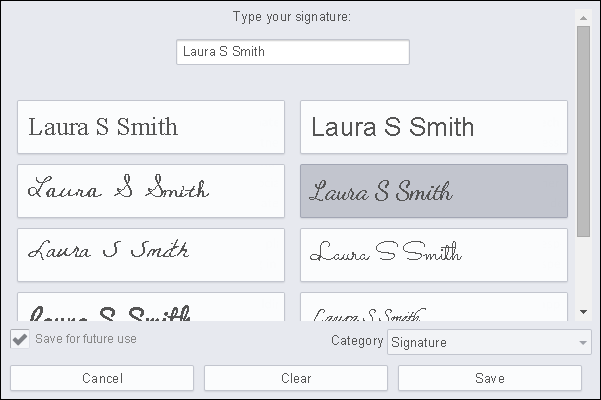
Task: Choose the serif font Laura S Smith signature
Action: point(150,127)
